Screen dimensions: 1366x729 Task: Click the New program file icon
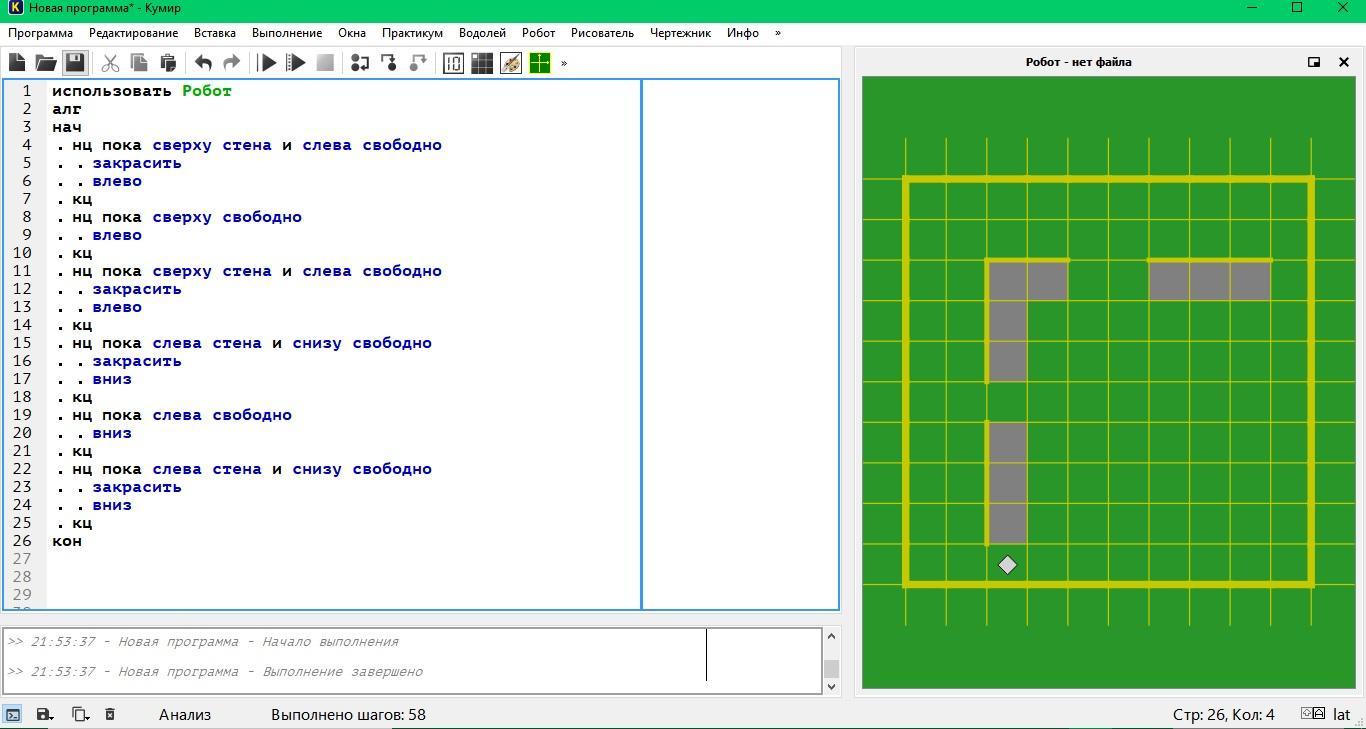(x=17, y=63)
